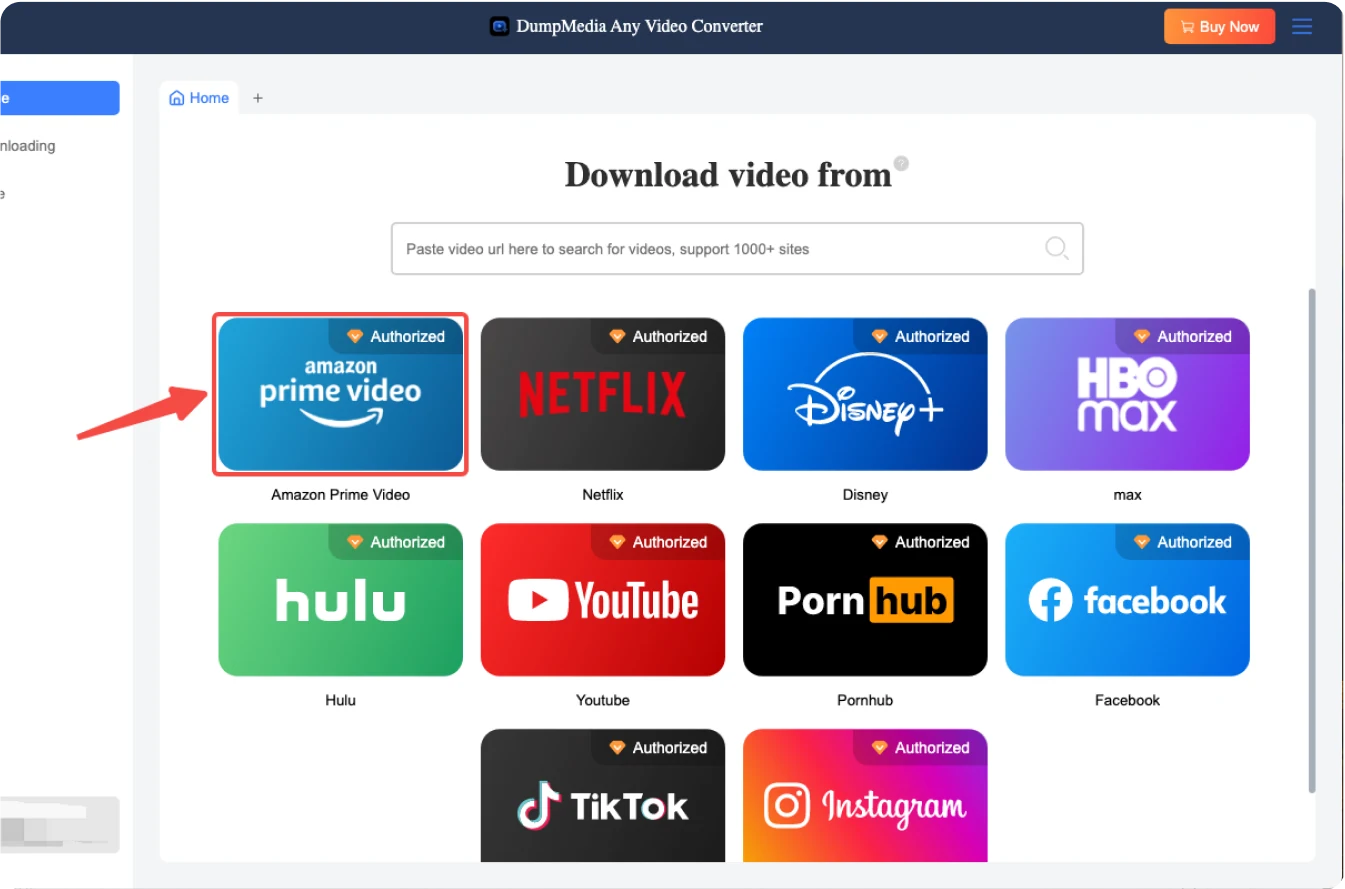Viewport: 1345px width, 889px height.
Task: Click the Authorized badge on Instagram
Action: [920, 747]
